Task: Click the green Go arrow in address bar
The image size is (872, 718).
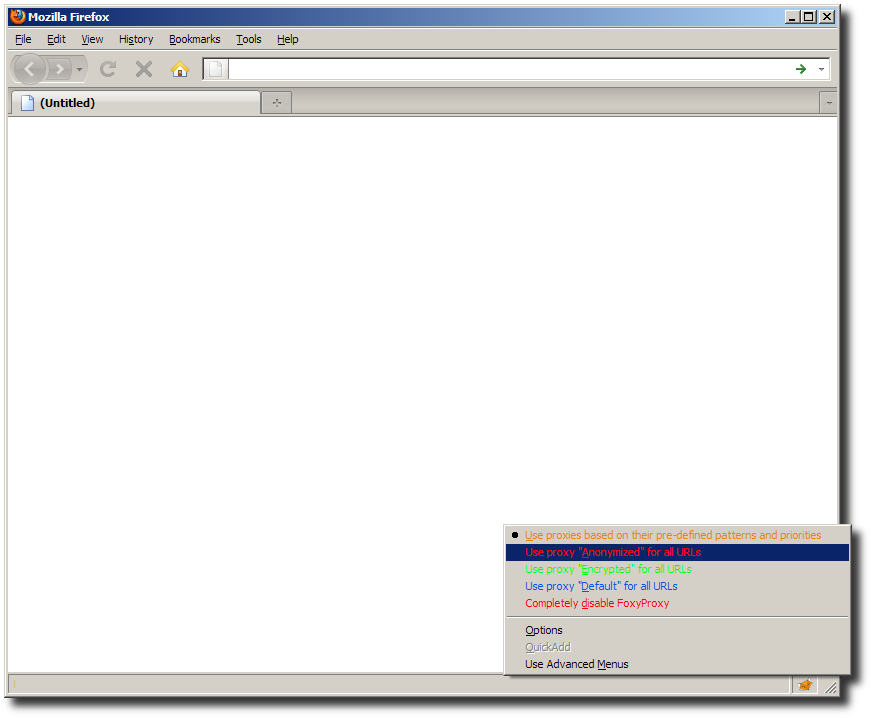Action: coord(799,69)
